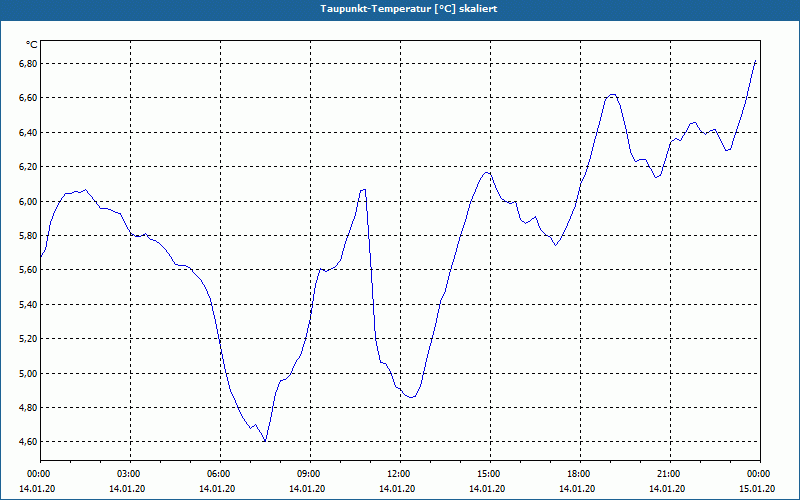Click the 5,40 y-axis tick label
800x500 pixels.
point(27,305)
